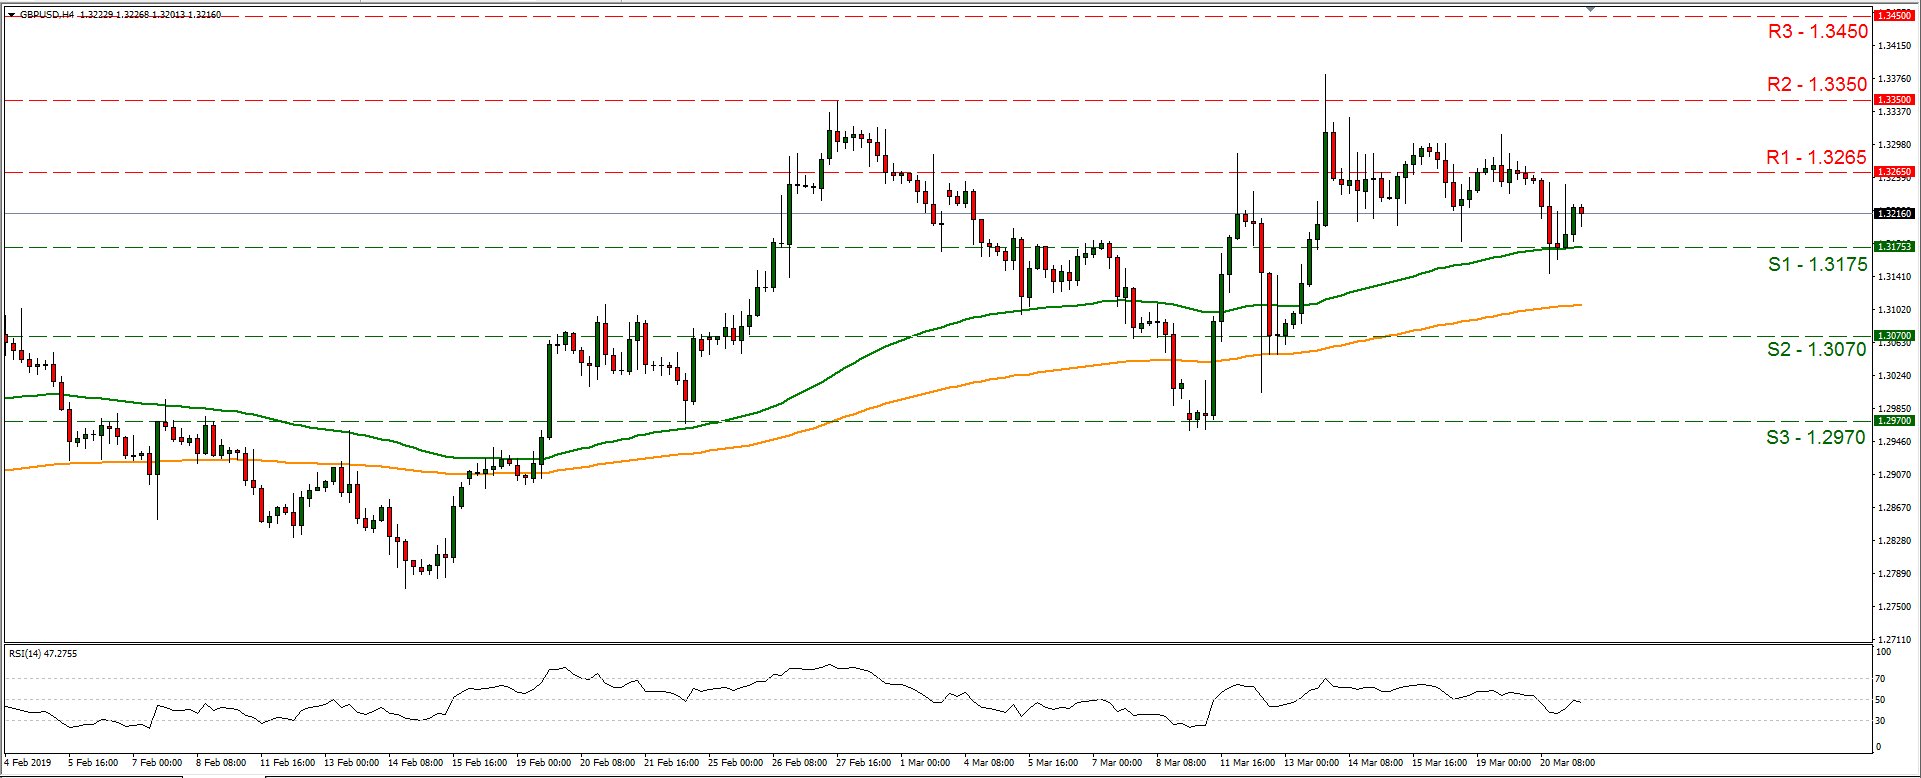The width and height of the screenshot is (1921, 778).
Task: Click the 7 Mar 00:00 time label
Action: tap(1117, 763)
